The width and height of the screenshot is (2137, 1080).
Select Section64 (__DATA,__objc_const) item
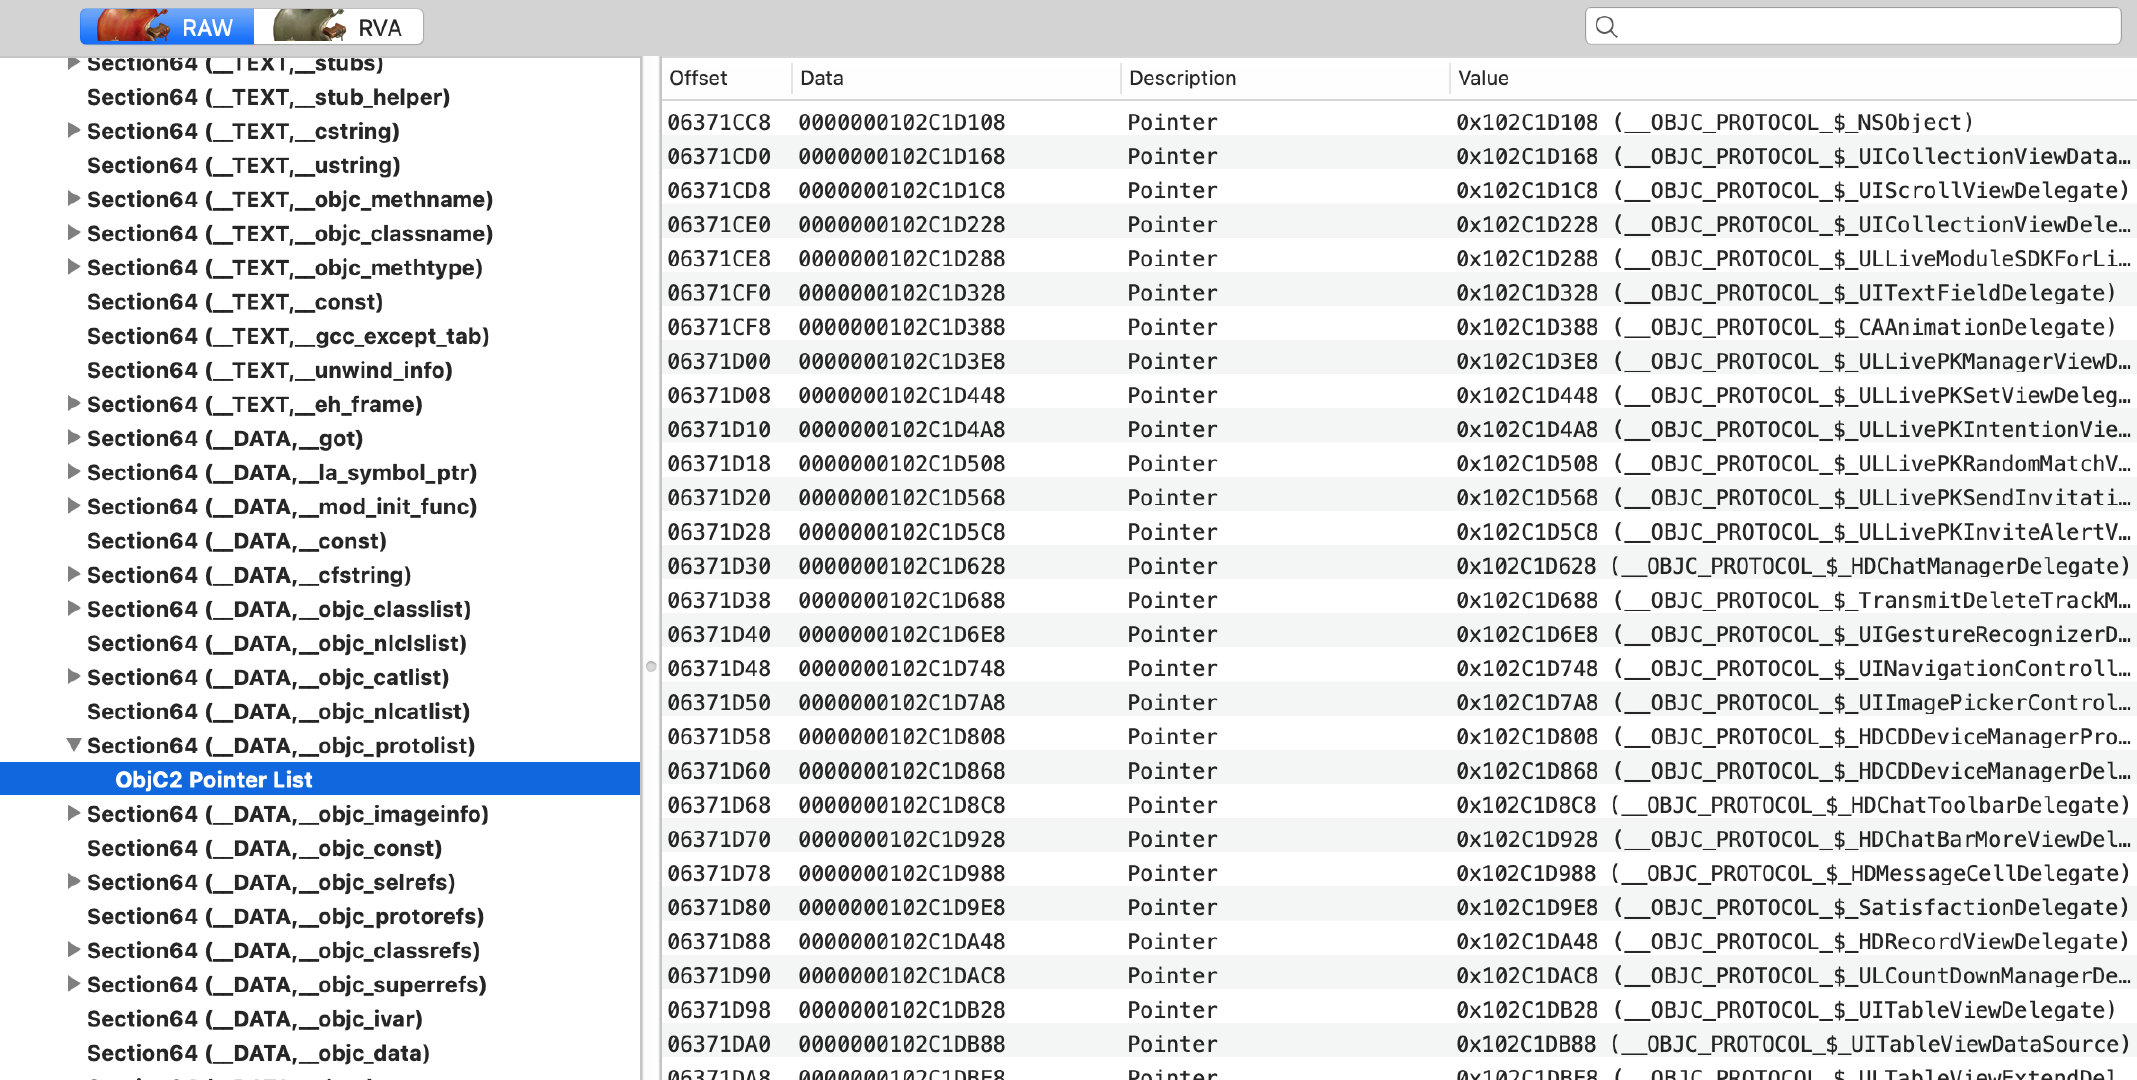(x=264, y=848)
